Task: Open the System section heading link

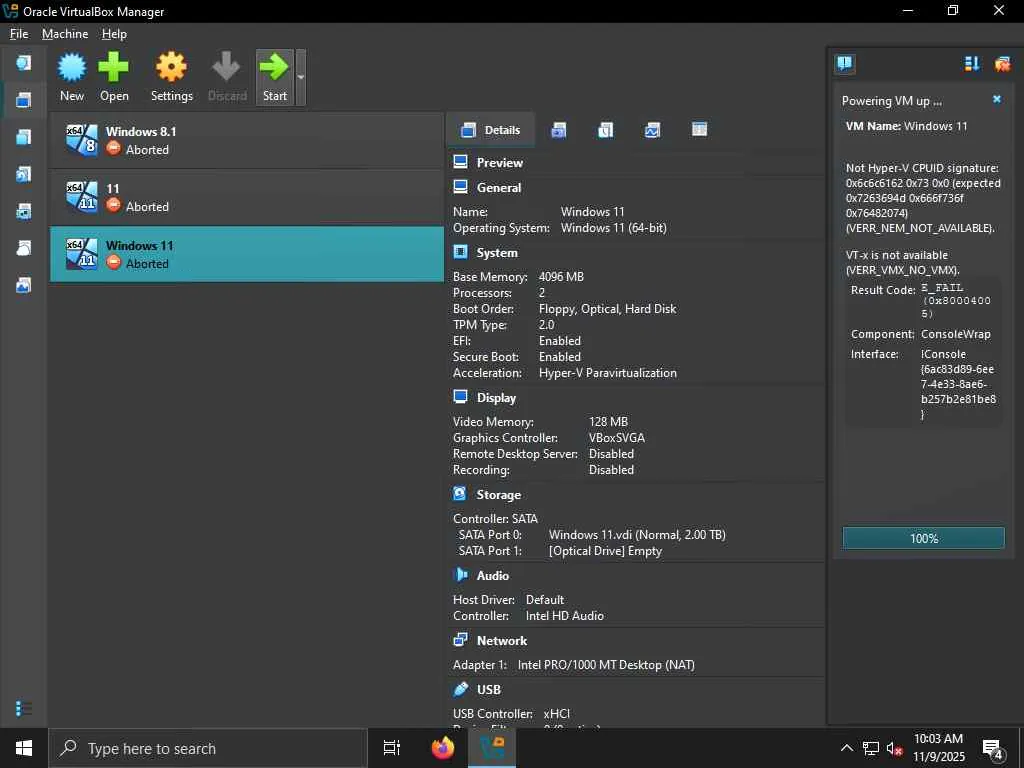Action: point(497,253)
